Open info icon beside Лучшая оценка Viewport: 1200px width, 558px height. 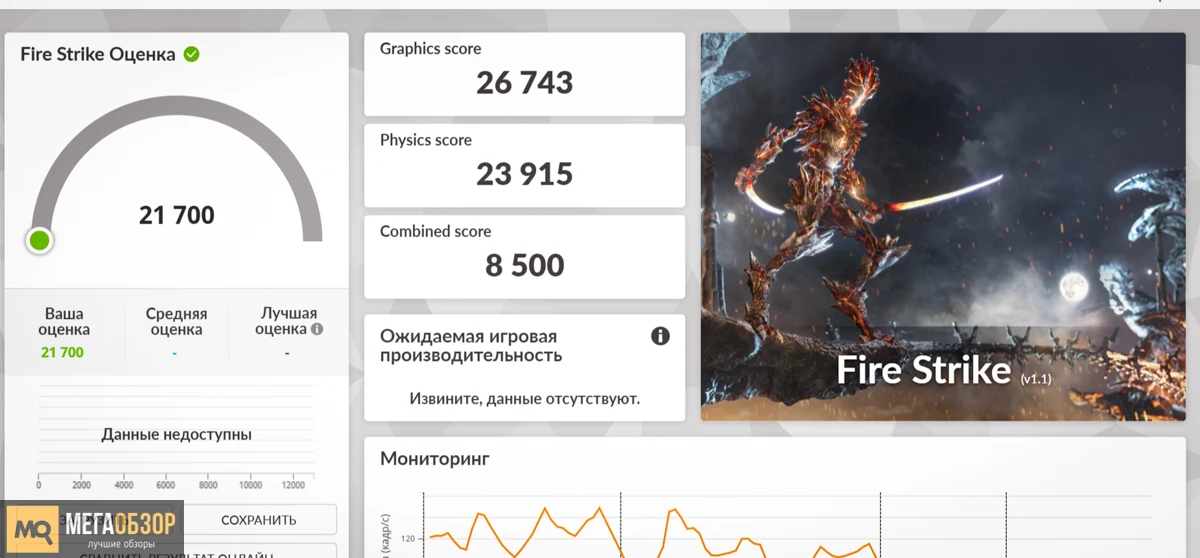tap(317, 329)
